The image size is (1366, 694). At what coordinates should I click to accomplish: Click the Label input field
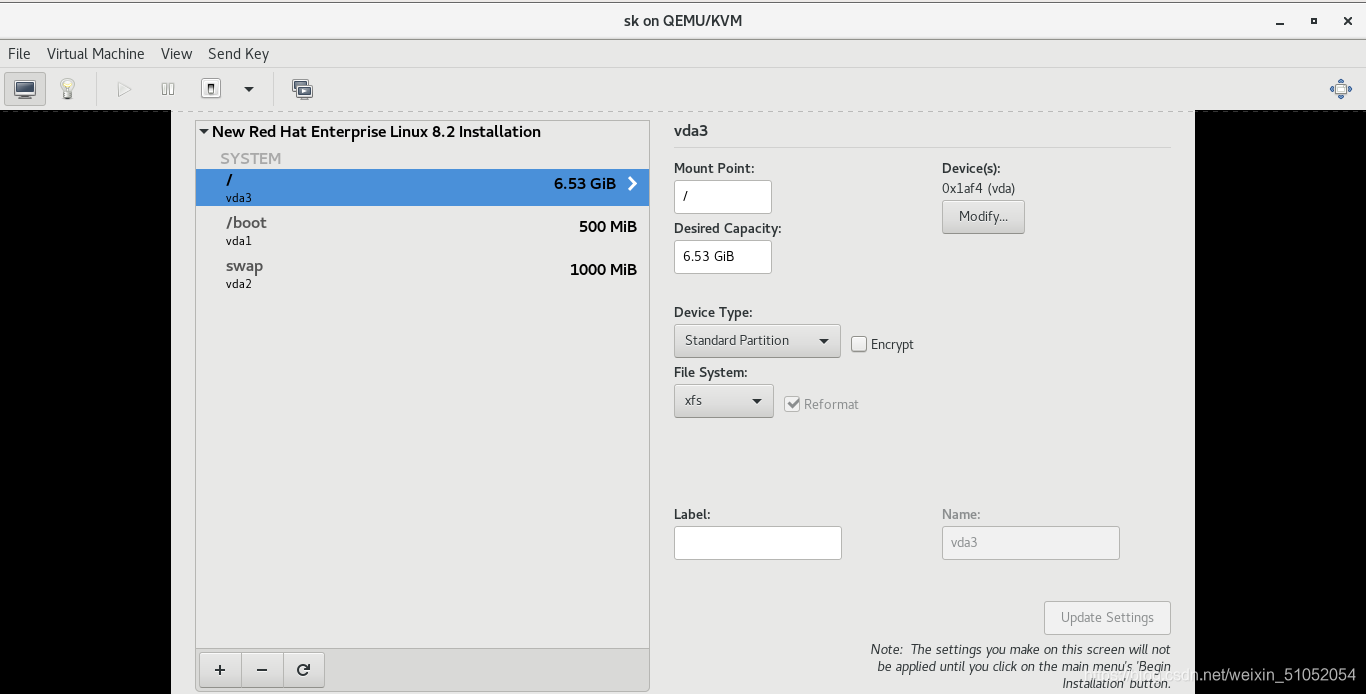(x=758, y=543)
